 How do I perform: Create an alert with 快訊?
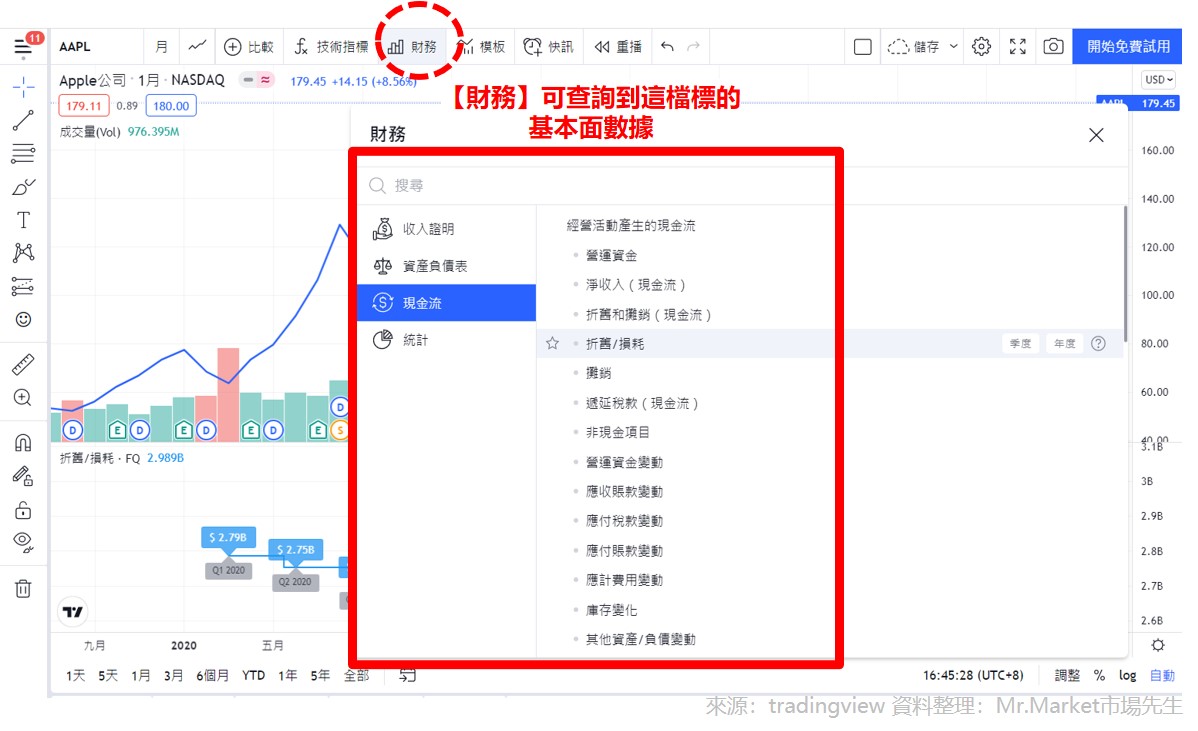click(x=549, y=47)
